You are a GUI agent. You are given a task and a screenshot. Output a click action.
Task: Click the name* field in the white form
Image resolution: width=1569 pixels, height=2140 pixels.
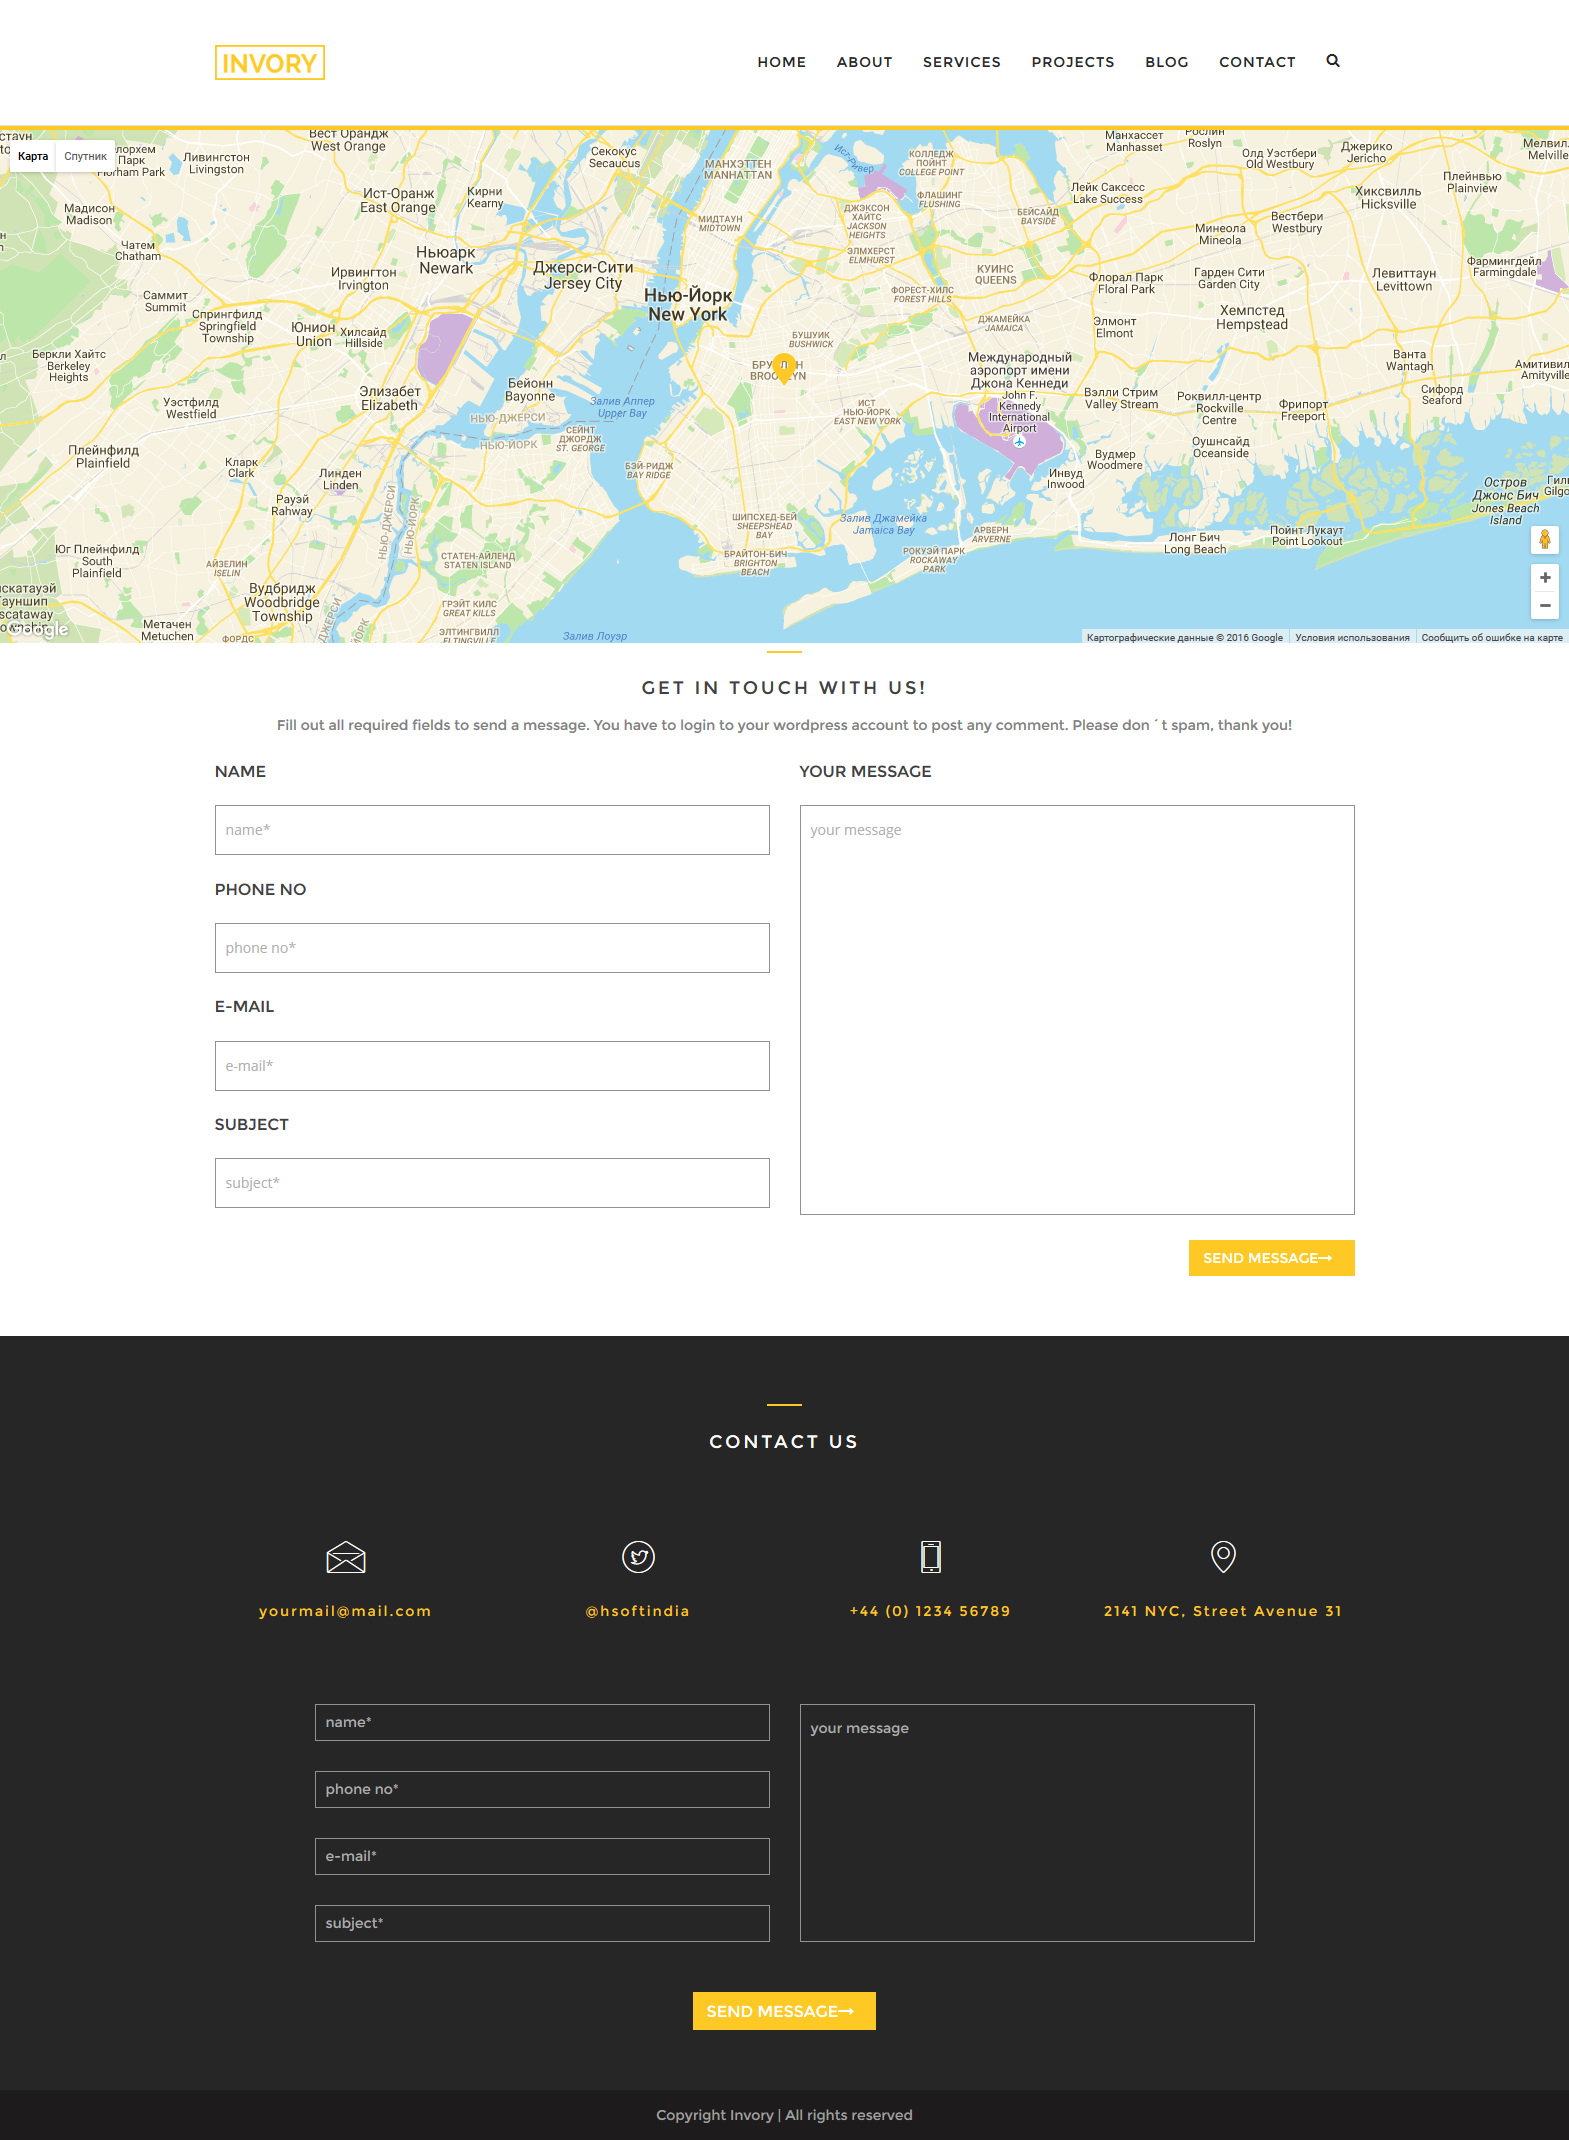tap(492, 830)
